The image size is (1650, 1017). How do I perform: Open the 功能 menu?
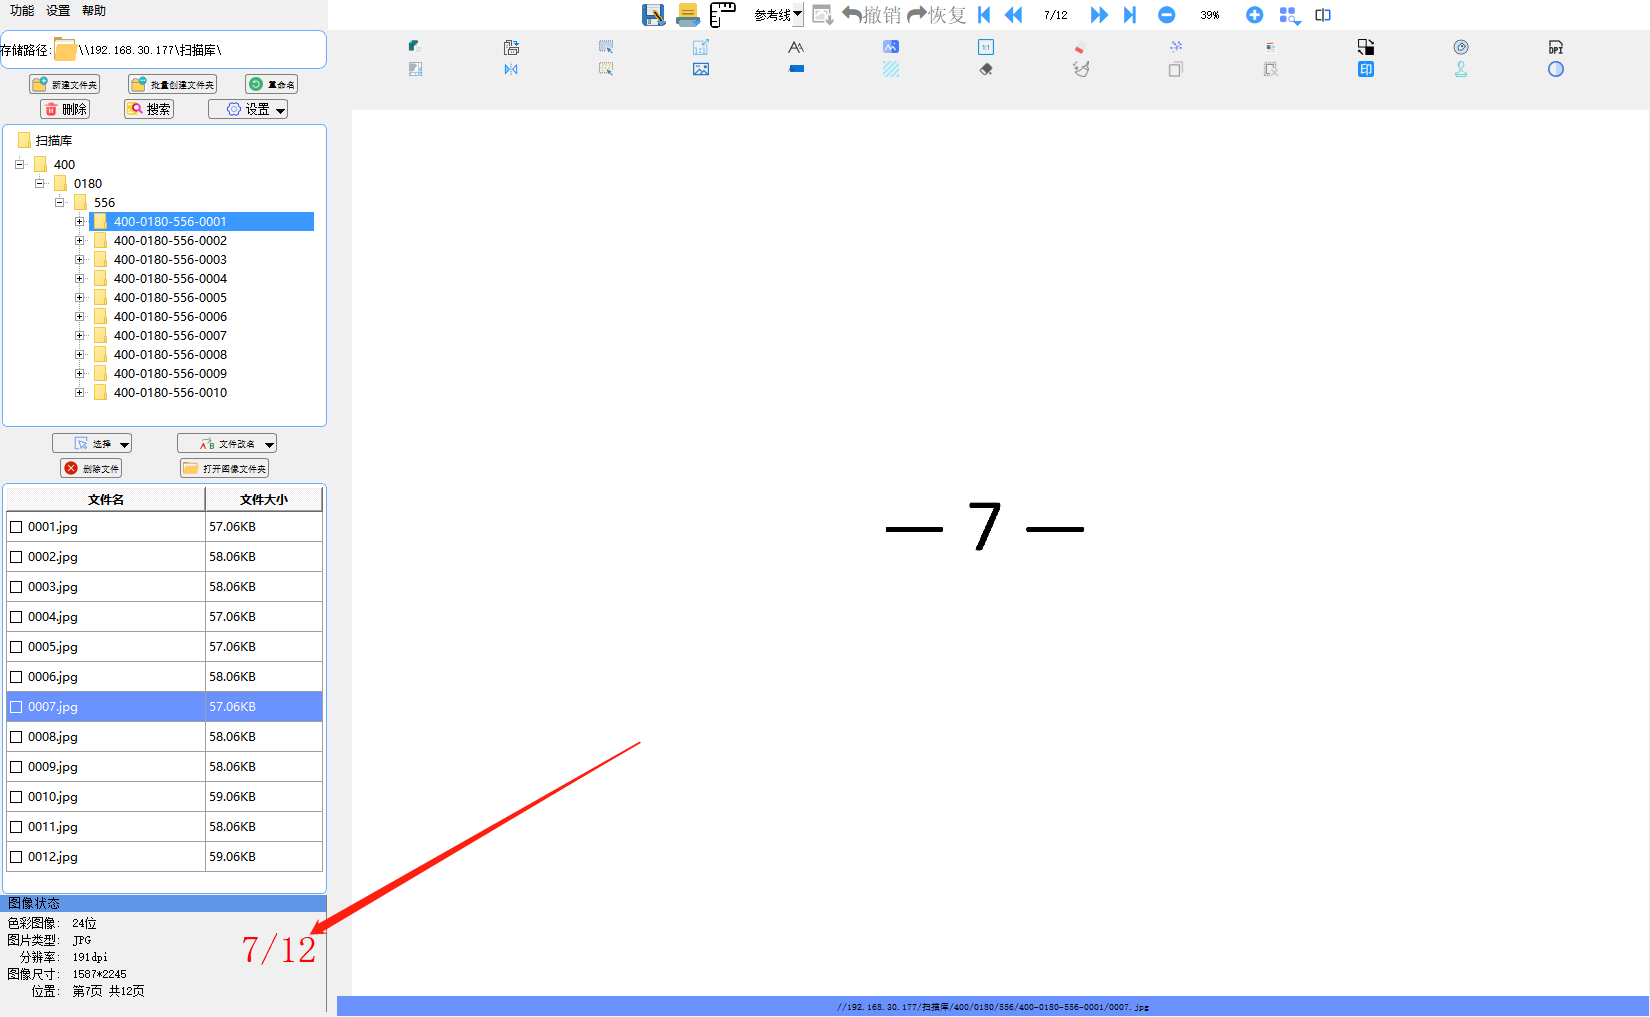(x=22, y=10)
